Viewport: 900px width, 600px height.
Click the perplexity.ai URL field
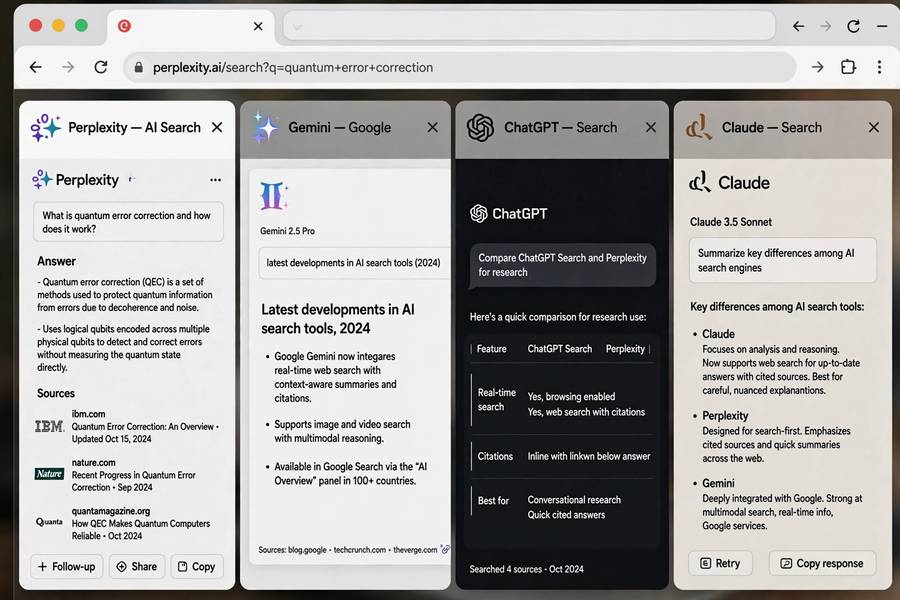[x=459, y=67]
